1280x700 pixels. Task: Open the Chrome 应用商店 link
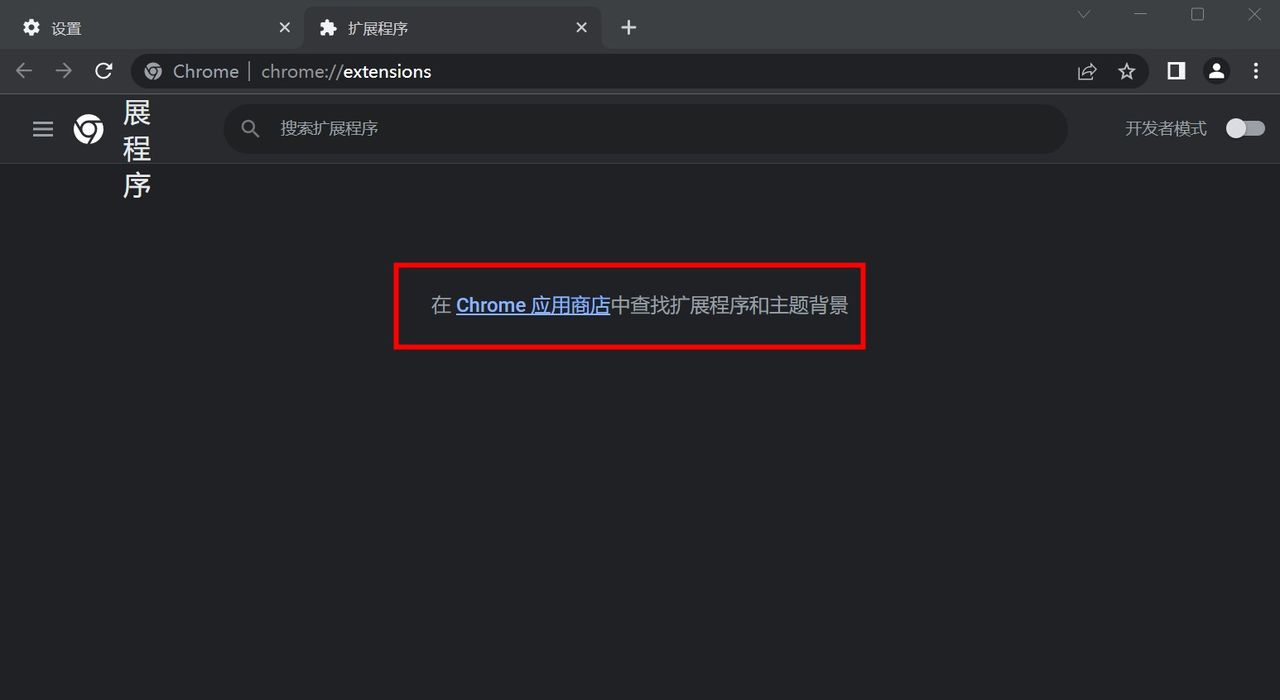point(533,305)
